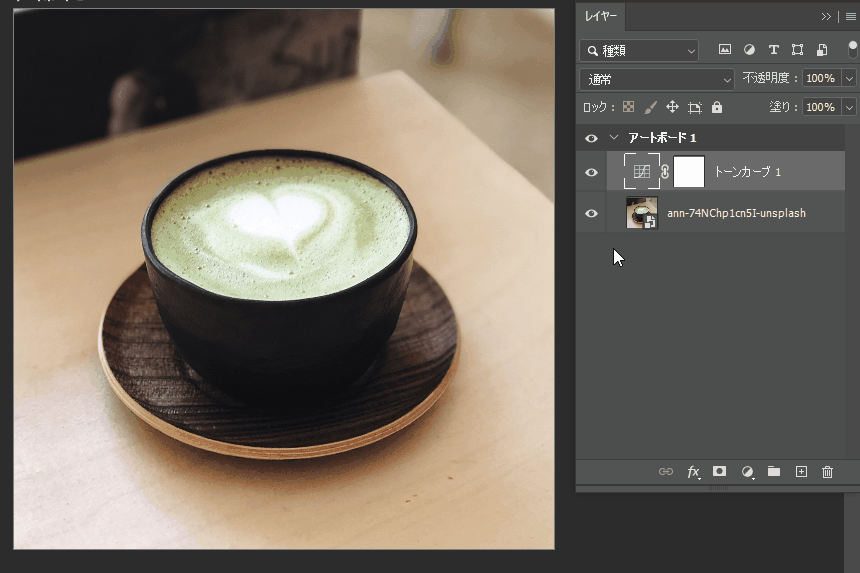Open the 通常 blend mode dropdown
The height and width of the screenshot is (573, 860).
point(657,80)
